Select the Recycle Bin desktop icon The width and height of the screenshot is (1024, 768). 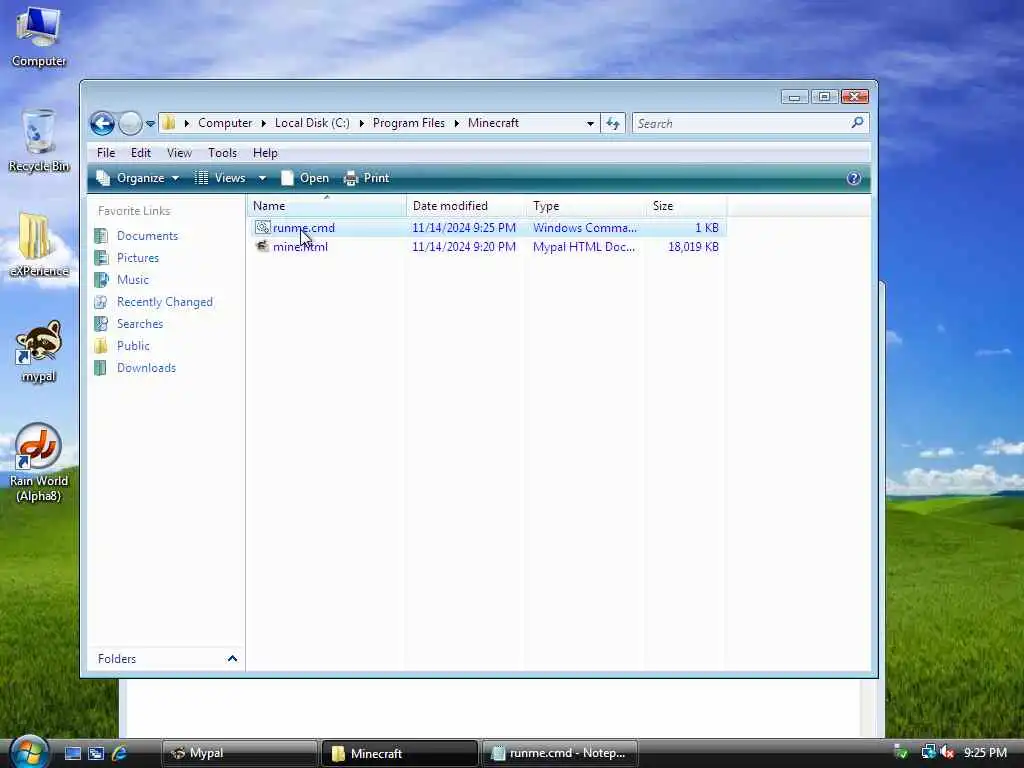coord(39,140)
